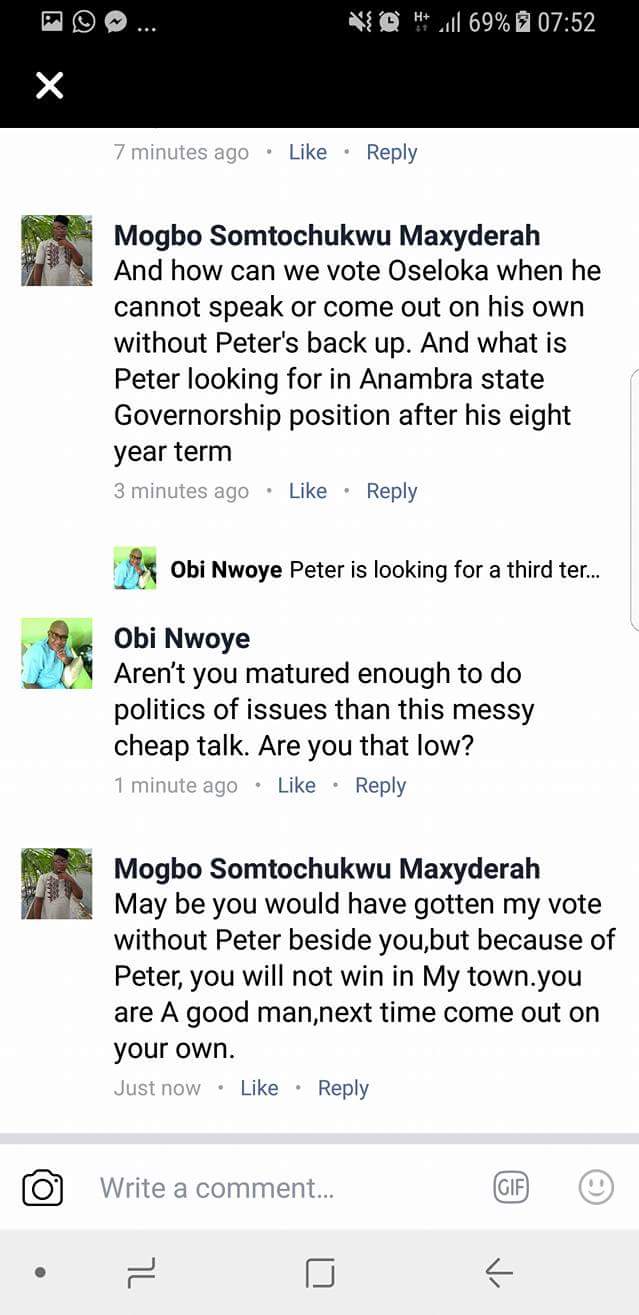
Task: Tap the WhatsApp notification icon in status bar
Action: point(84,22)
